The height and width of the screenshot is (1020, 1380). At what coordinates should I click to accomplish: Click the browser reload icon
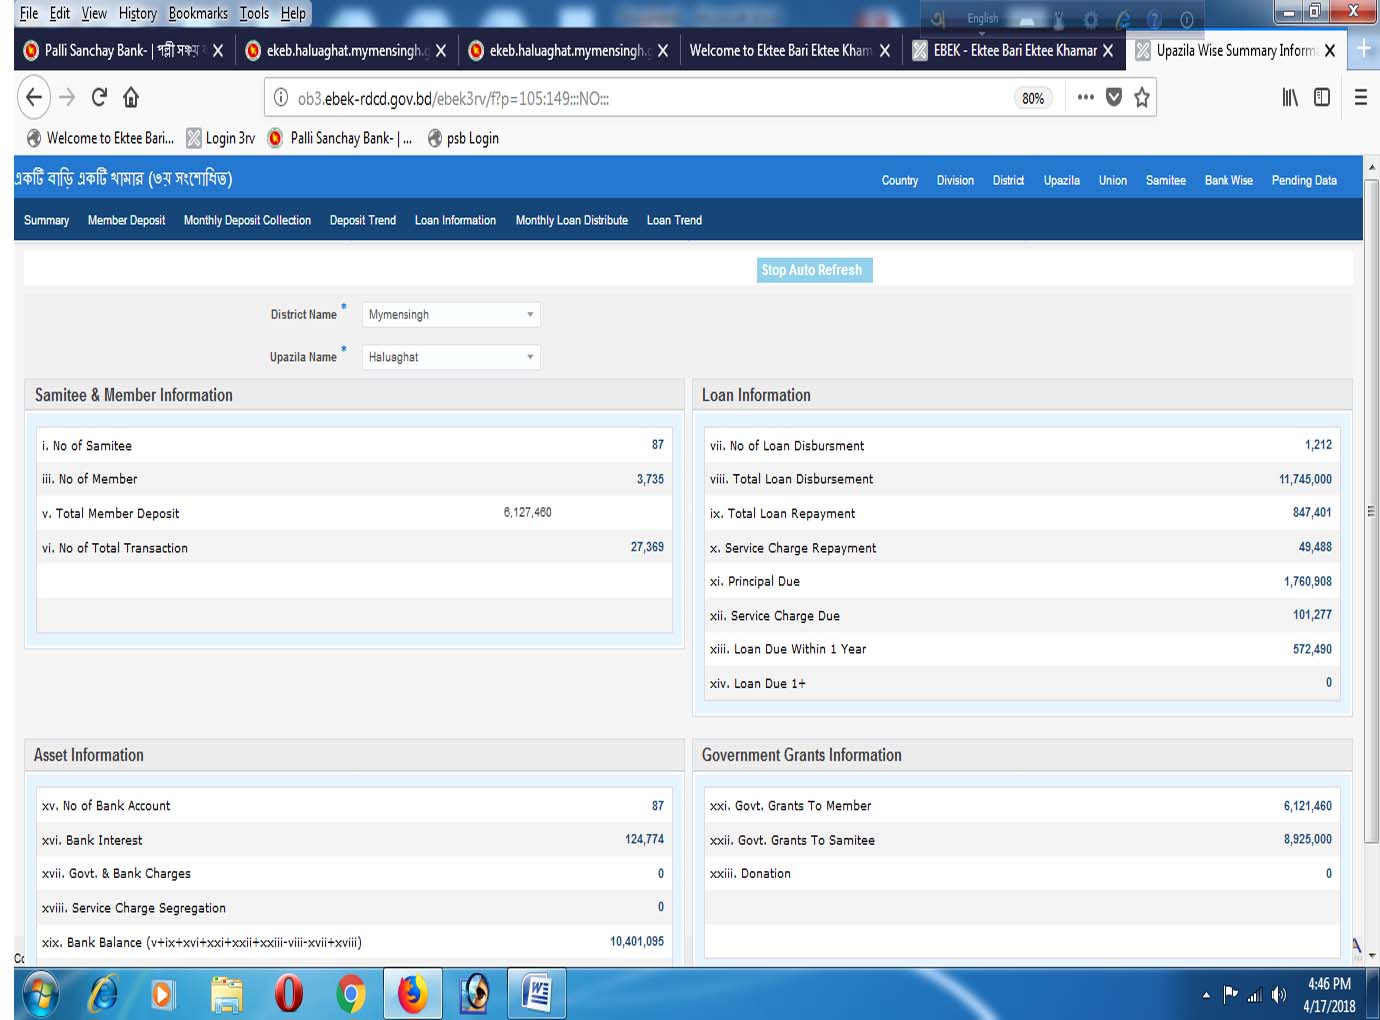tap(99, 97)
